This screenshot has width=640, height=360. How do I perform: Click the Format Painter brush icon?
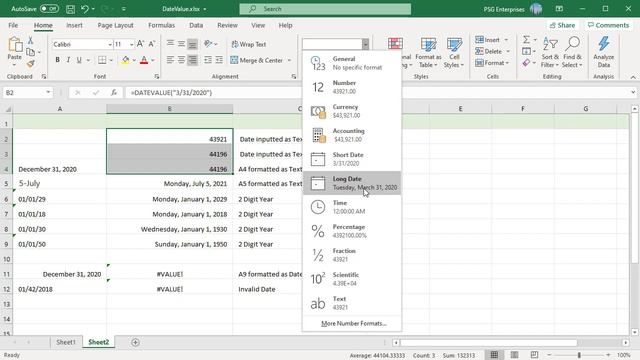(30, 63)
